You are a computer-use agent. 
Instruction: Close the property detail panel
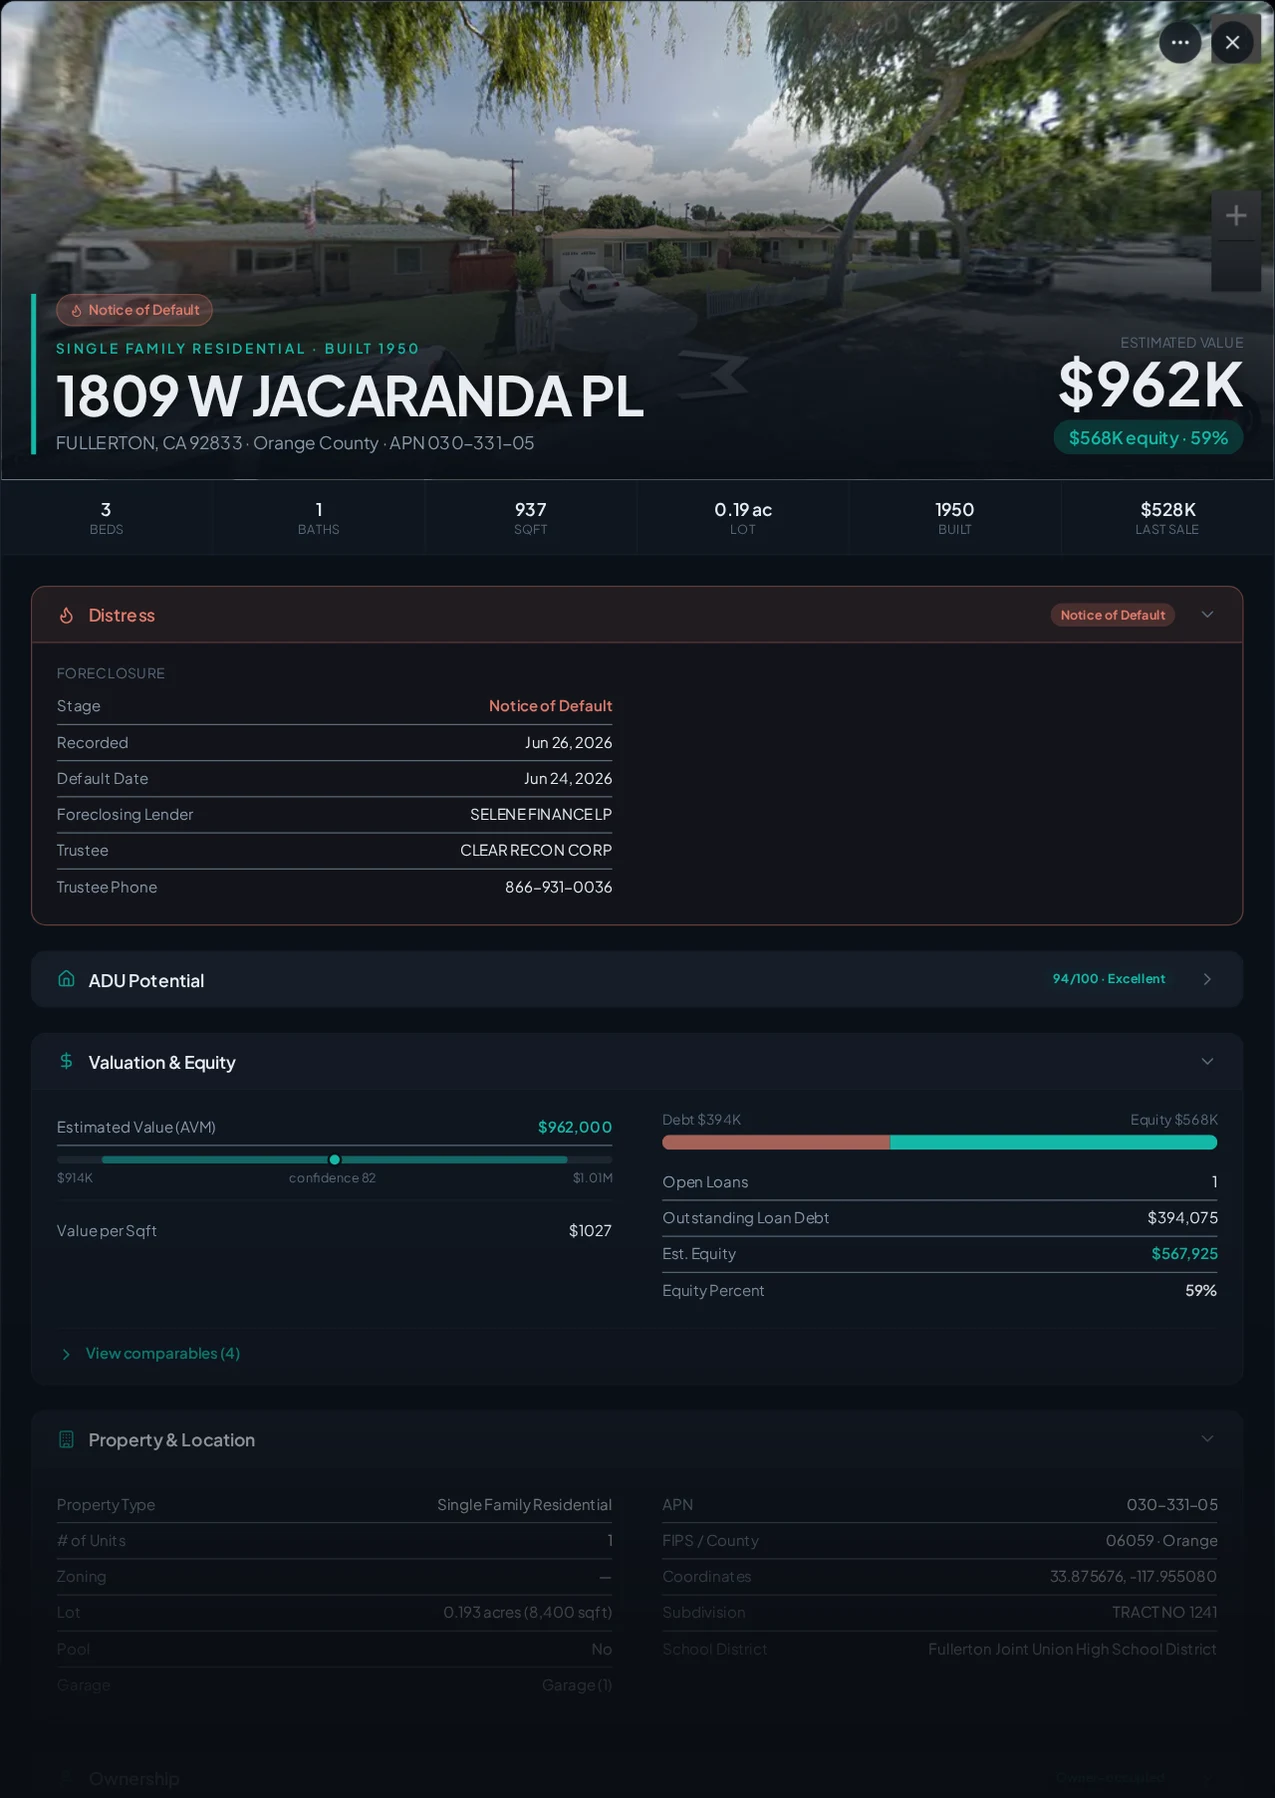pyautogui.click(x=1232, y=42)
